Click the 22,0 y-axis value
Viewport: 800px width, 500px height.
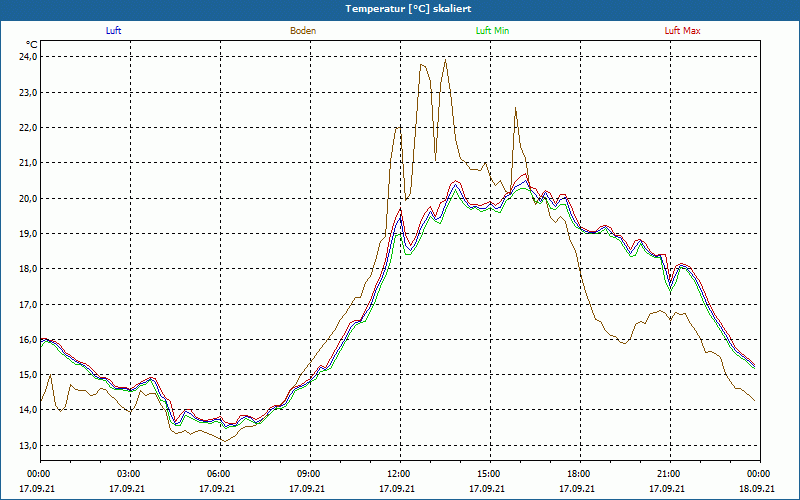(x=29, y=128)
